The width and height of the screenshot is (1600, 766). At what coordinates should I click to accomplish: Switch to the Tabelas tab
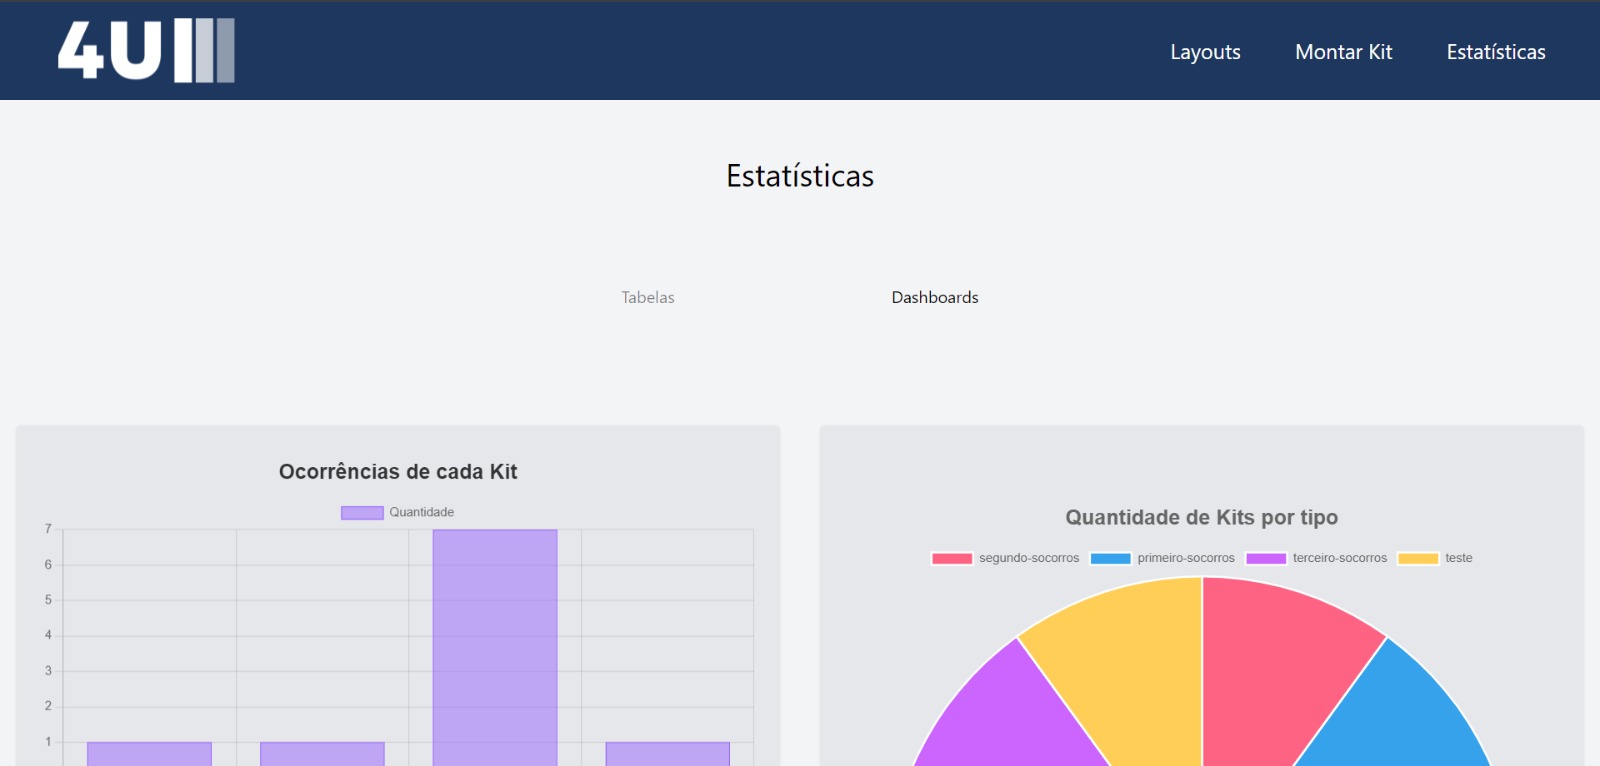(648, 297)
